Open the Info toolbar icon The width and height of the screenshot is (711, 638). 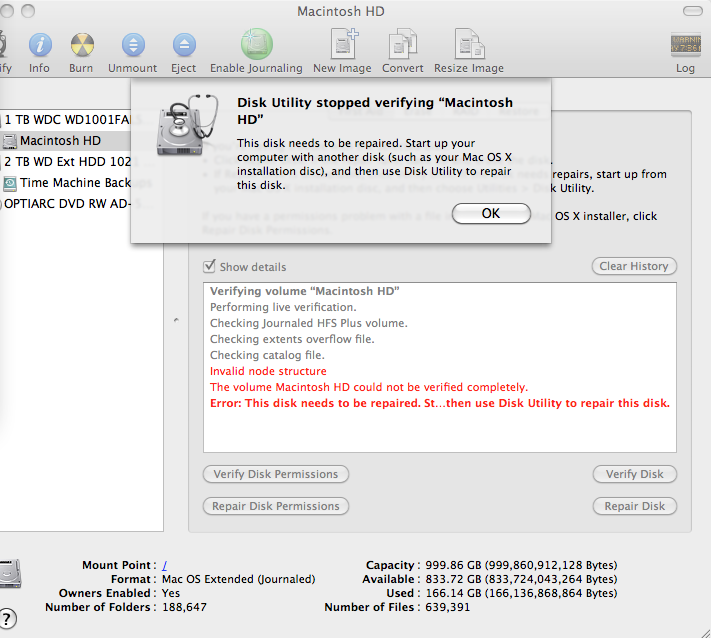pos(40,45)
